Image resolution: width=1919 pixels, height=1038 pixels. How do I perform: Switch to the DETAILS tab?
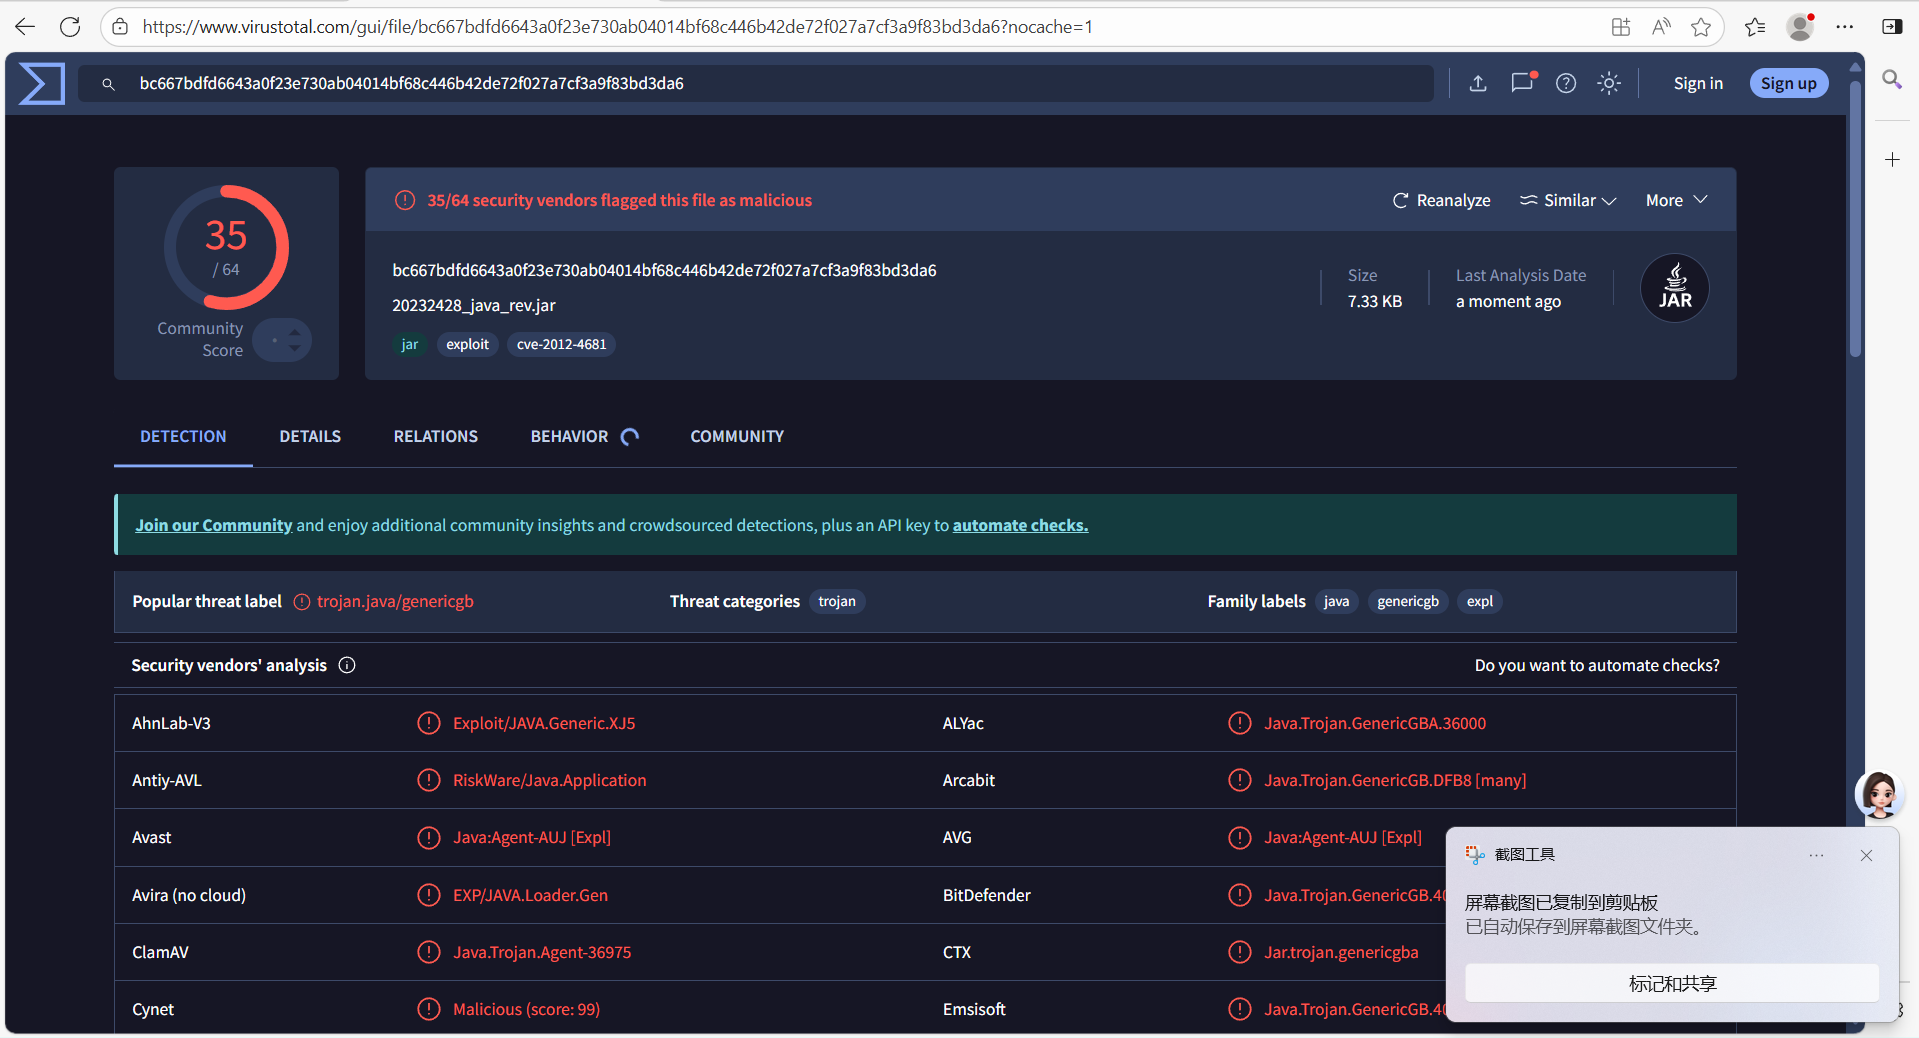pos(310,436)
